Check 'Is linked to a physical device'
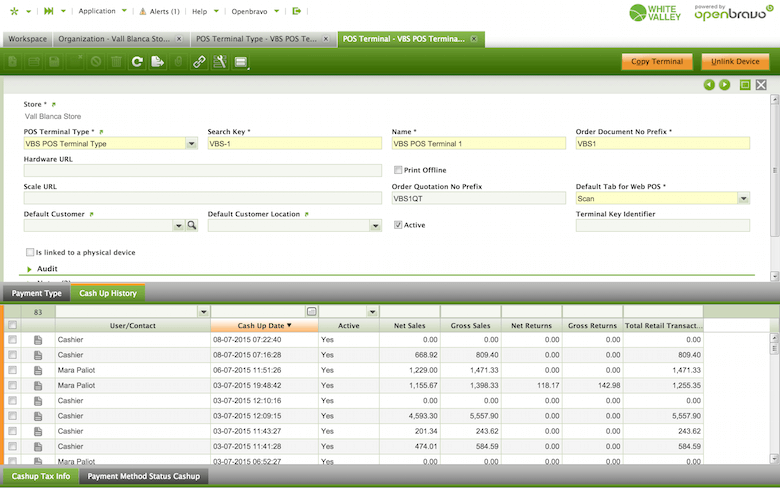780x488 pixels. coord(29,253)
